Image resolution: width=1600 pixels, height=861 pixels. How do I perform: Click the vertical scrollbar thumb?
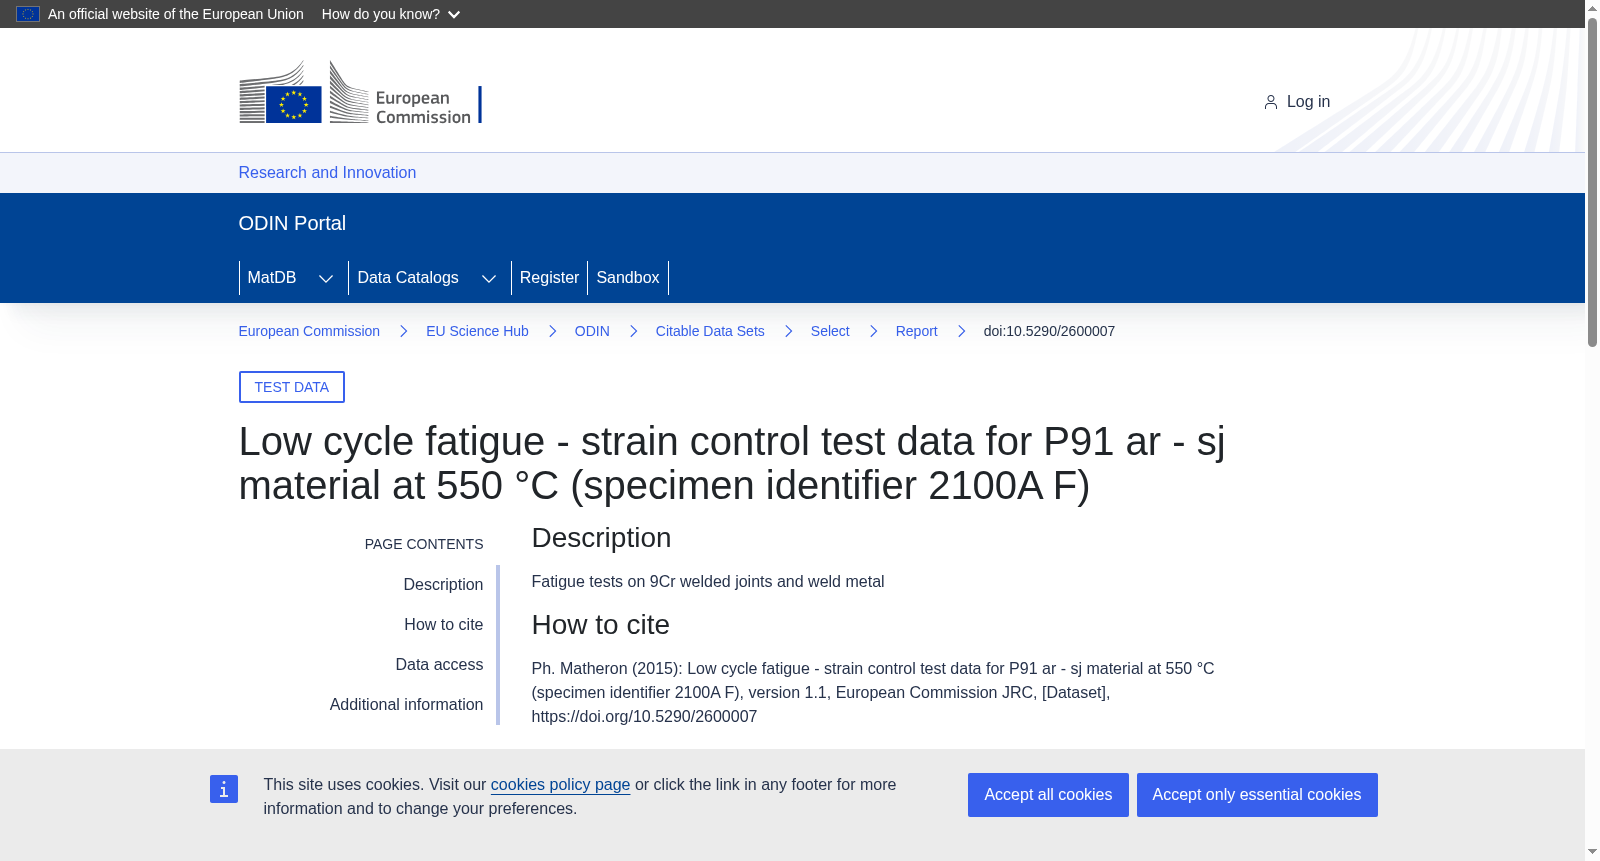(1592, 182)
